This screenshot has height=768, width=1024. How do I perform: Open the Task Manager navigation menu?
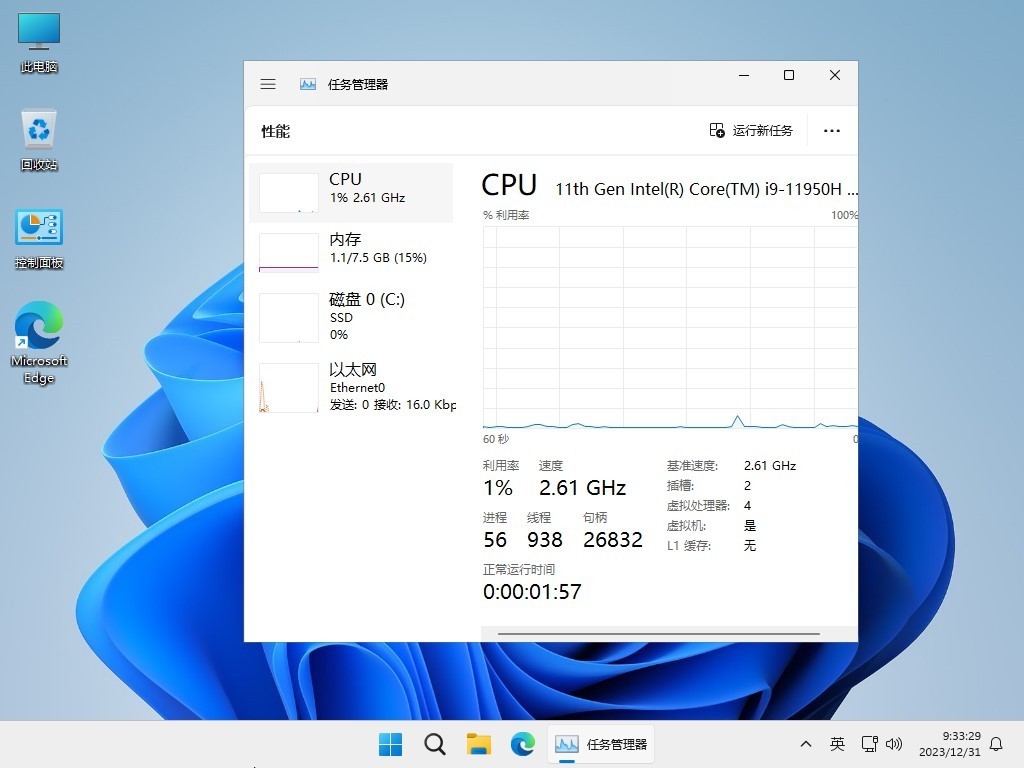[x=267, y=84]
